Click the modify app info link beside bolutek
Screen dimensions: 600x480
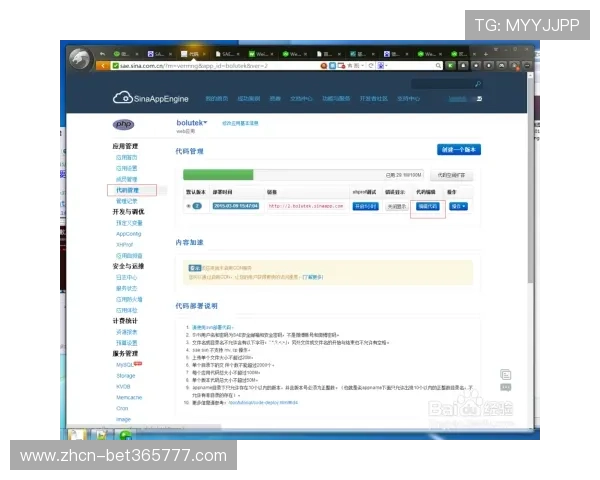pos(240,123)
